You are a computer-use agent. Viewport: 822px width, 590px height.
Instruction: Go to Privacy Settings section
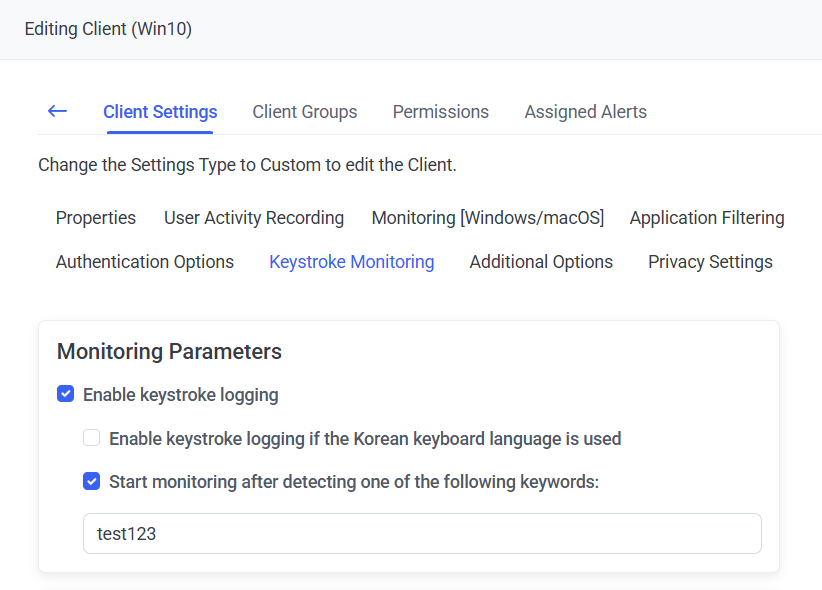click(710, 262)
